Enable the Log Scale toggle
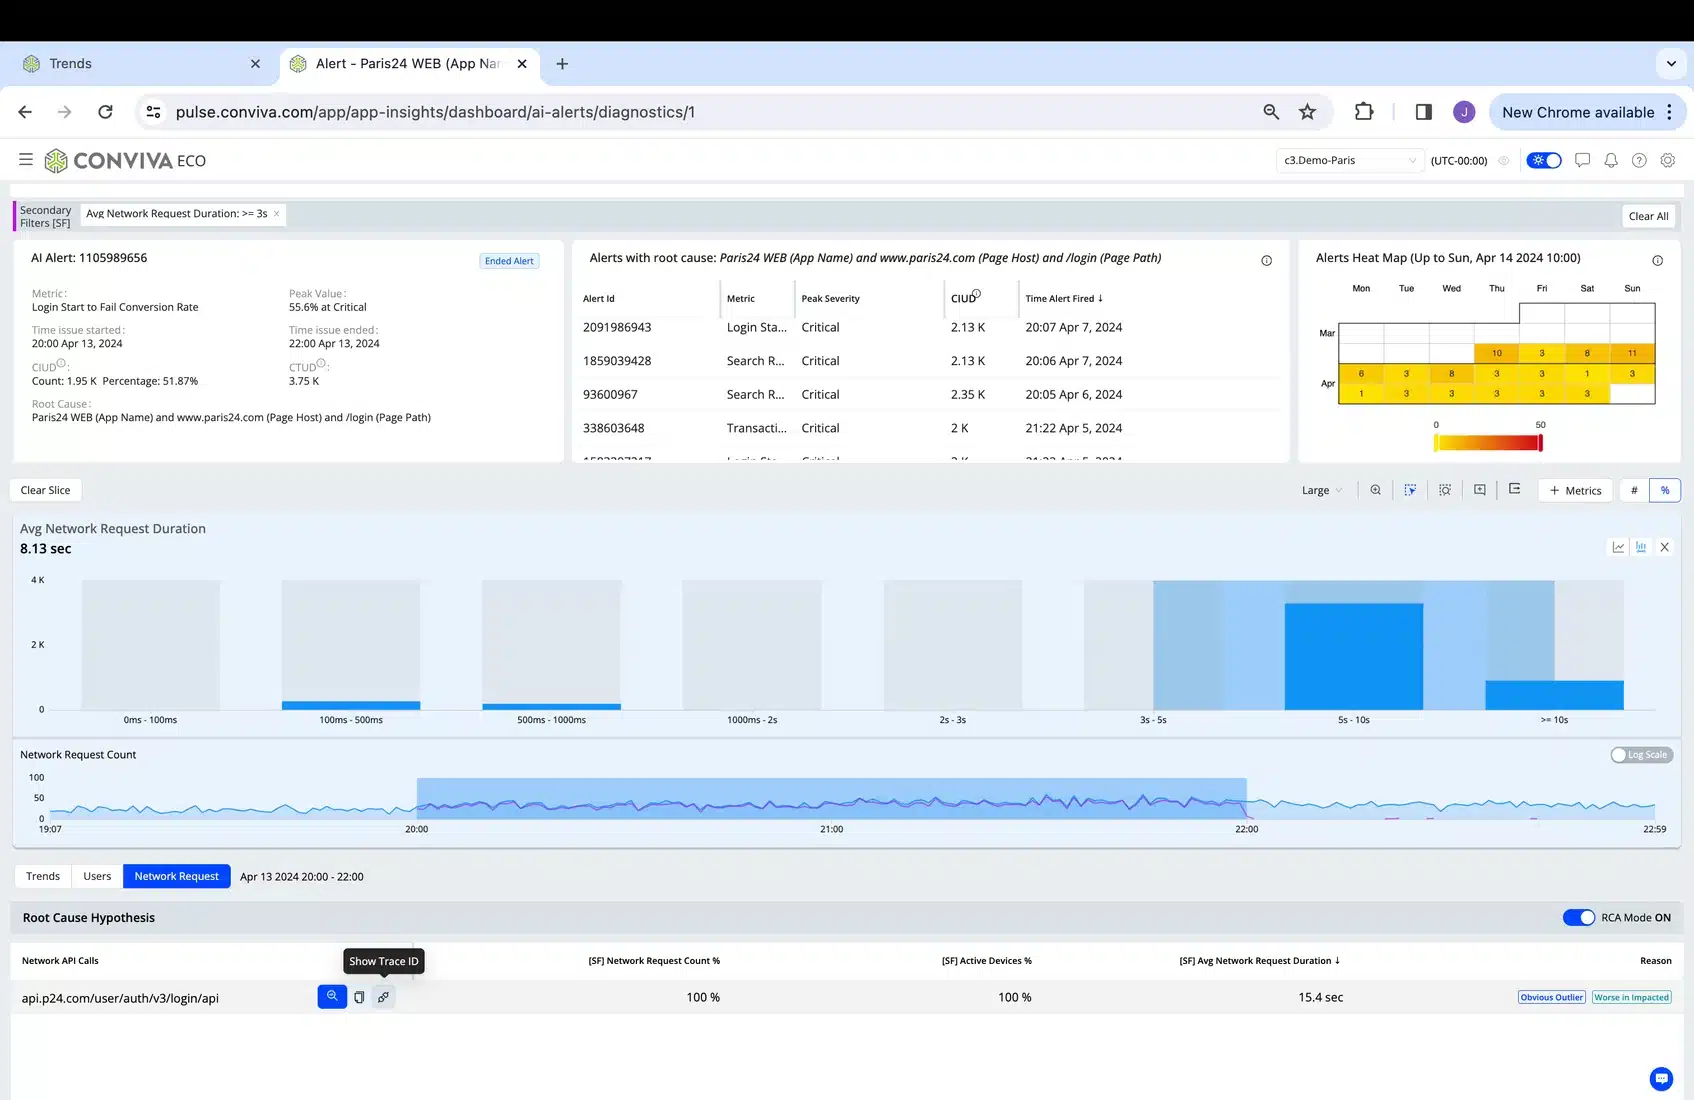 [x=1640, y=755]
